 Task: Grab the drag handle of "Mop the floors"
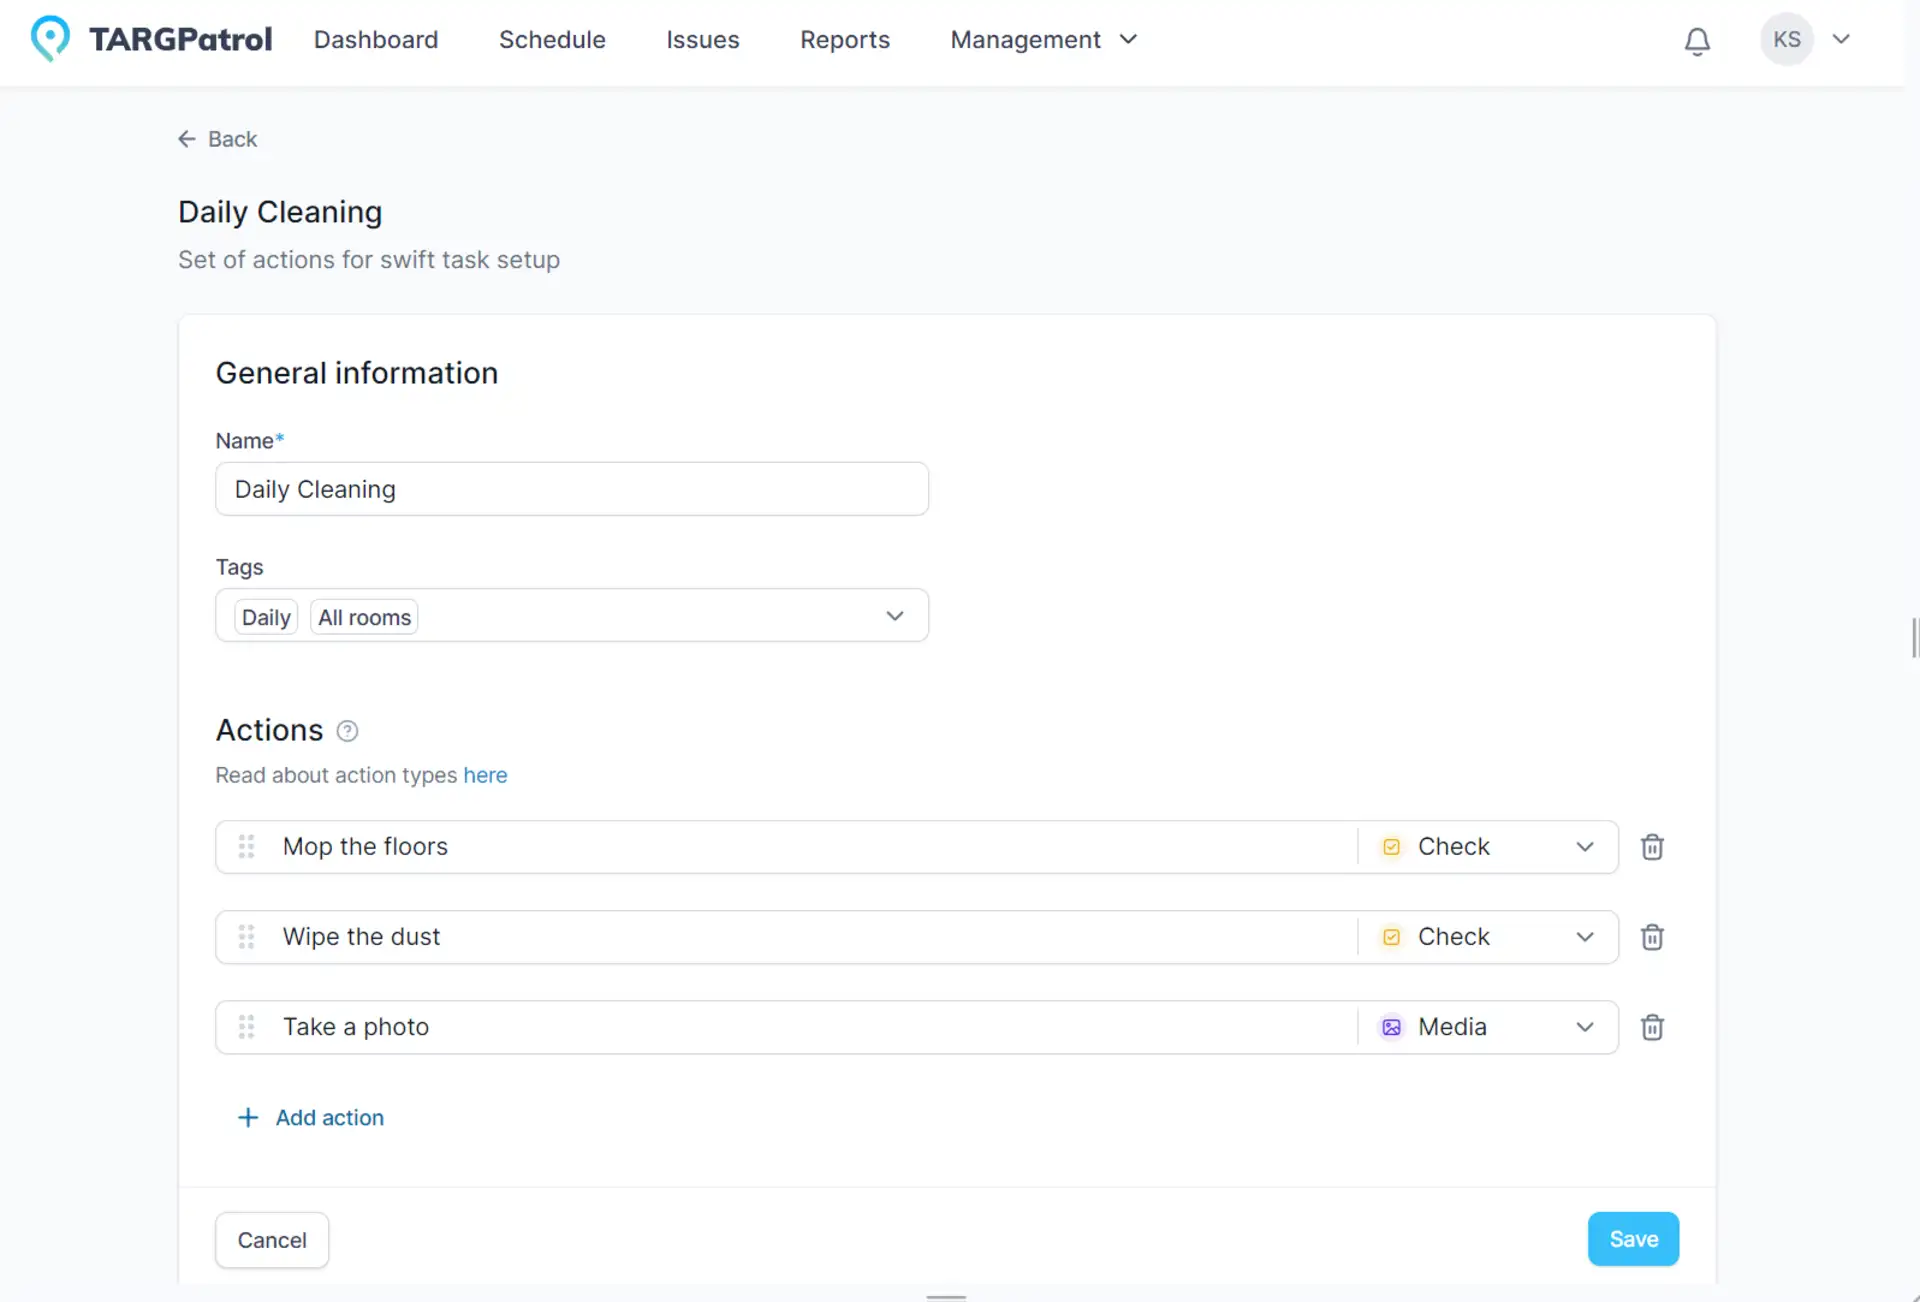pos(246,846)
